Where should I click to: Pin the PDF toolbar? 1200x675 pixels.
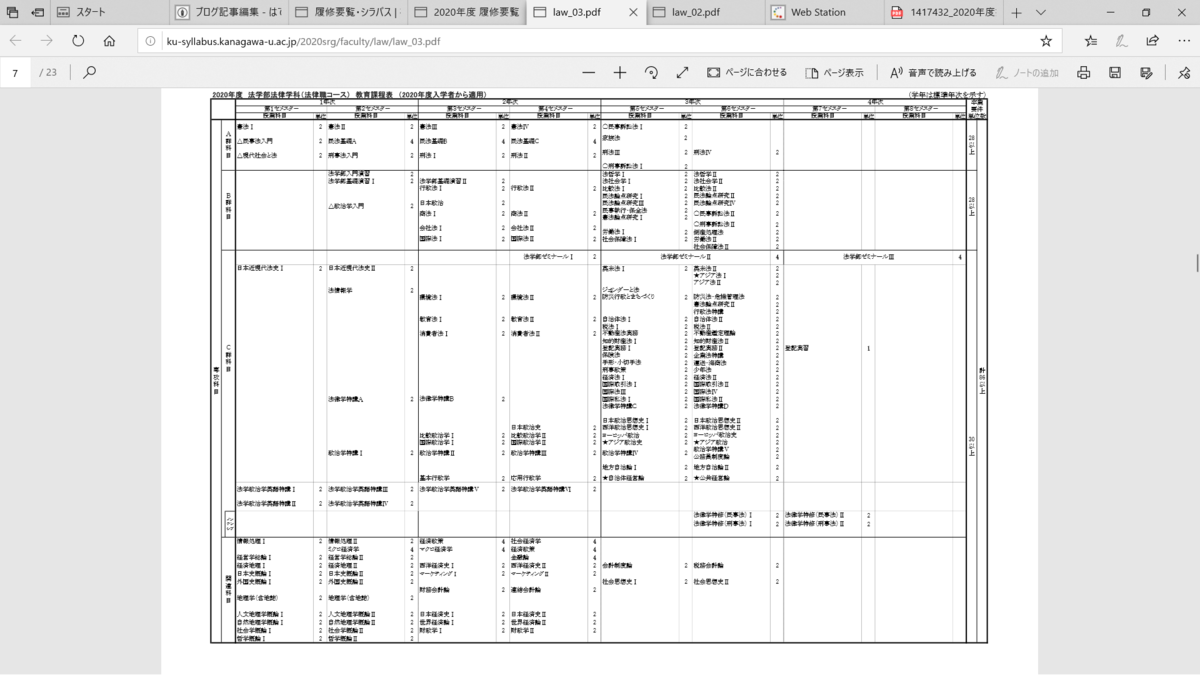tap(1184, 73)
